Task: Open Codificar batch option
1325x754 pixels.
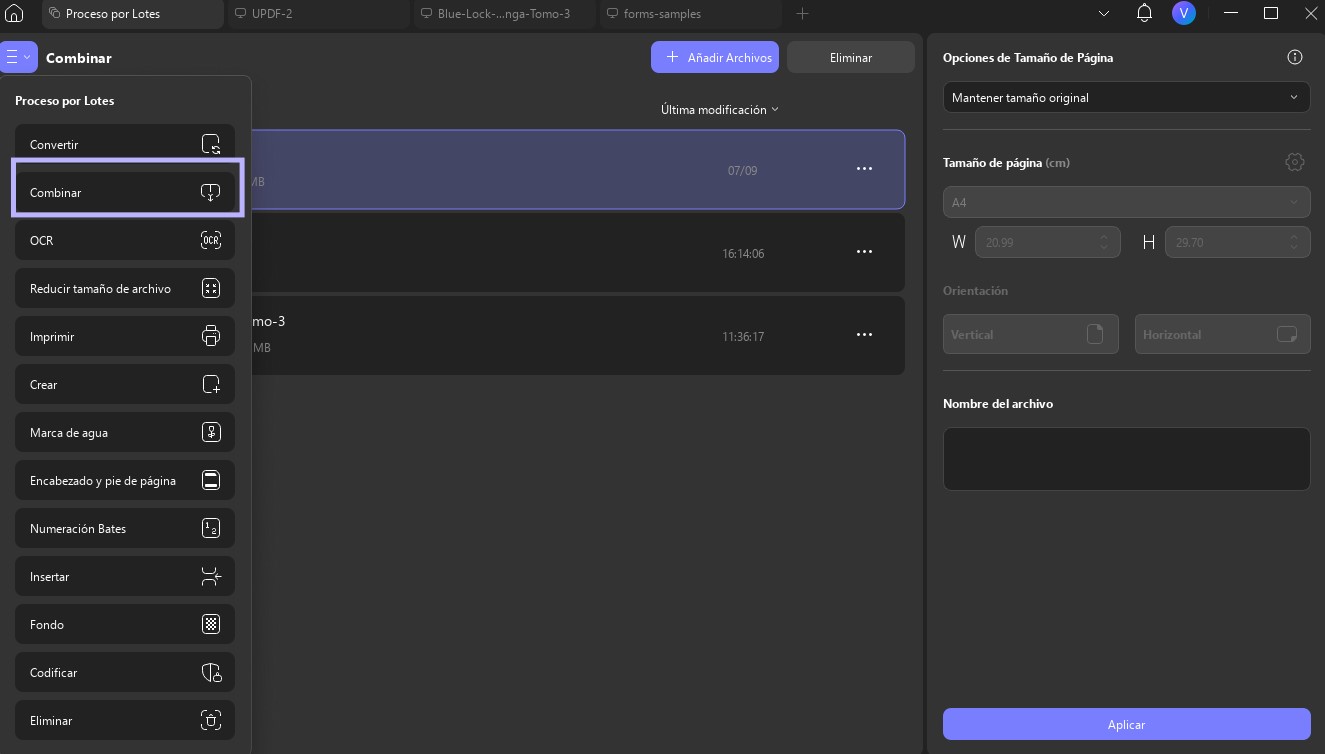Action: click(x=125, y=673)
